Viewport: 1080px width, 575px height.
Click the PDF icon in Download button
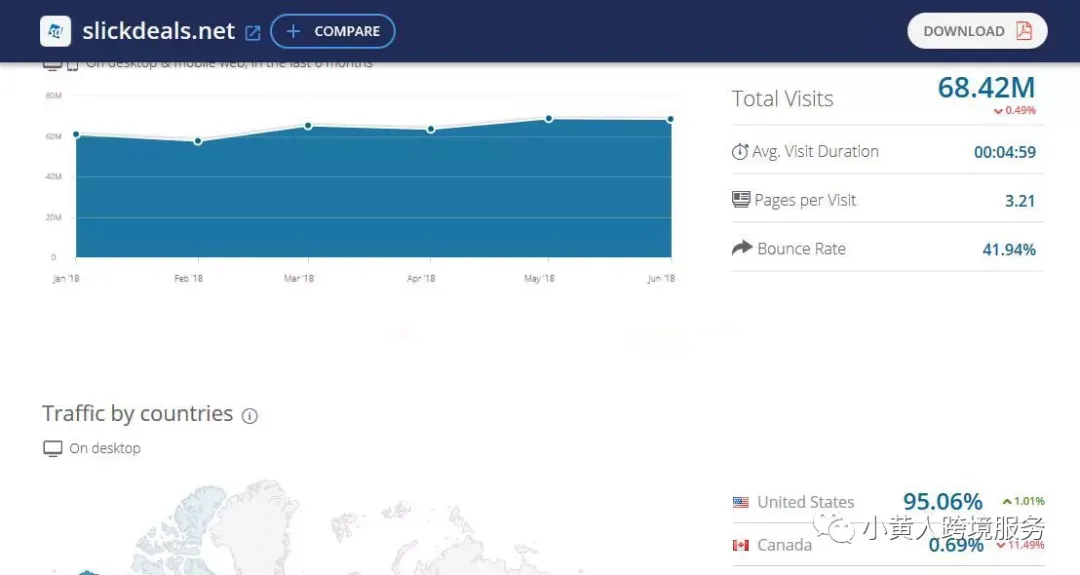[x=1024, y=31]
